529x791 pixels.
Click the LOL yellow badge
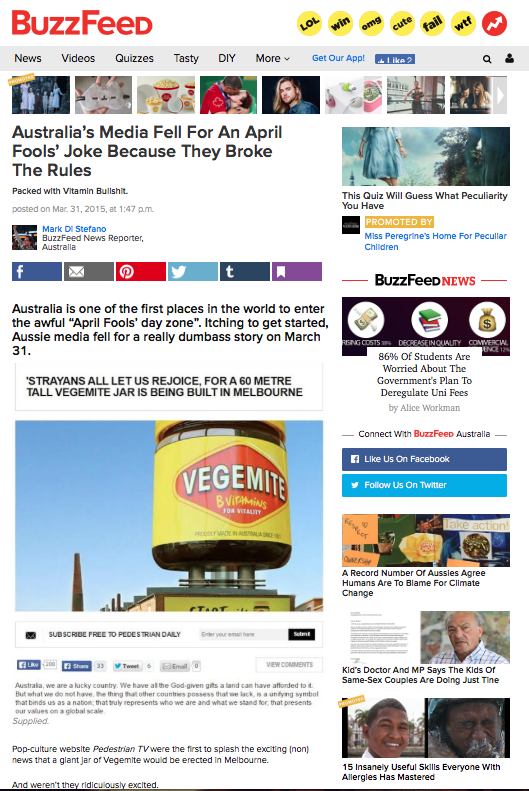pos(309,23)
